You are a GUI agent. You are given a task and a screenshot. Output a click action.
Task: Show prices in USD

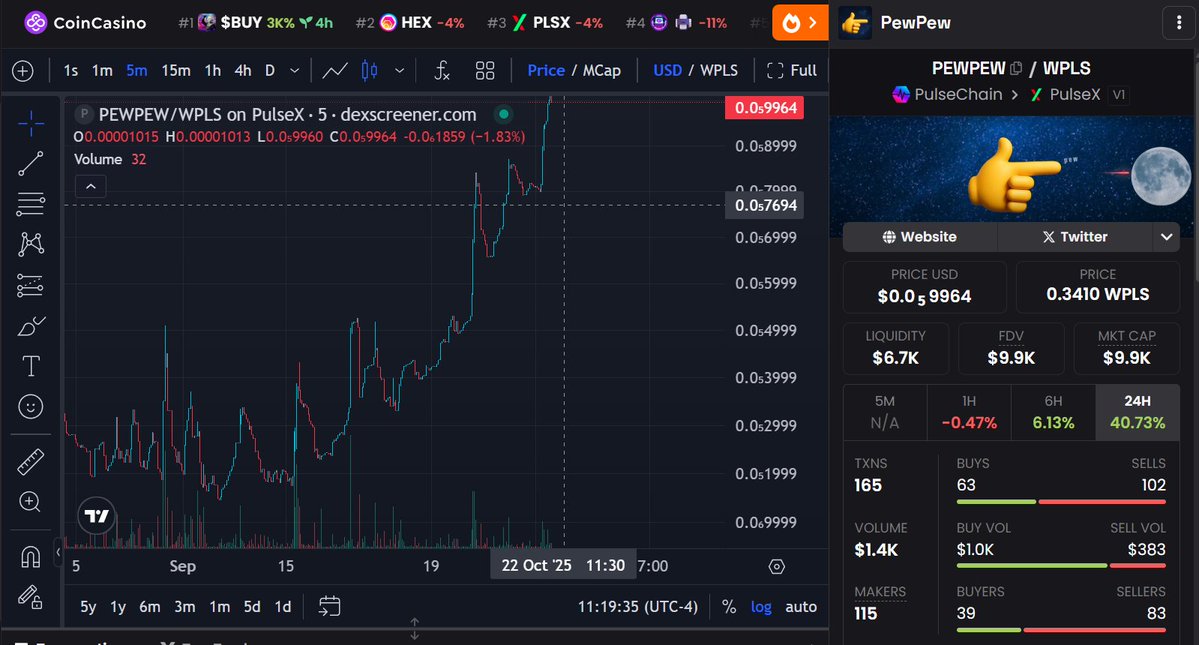668,70
